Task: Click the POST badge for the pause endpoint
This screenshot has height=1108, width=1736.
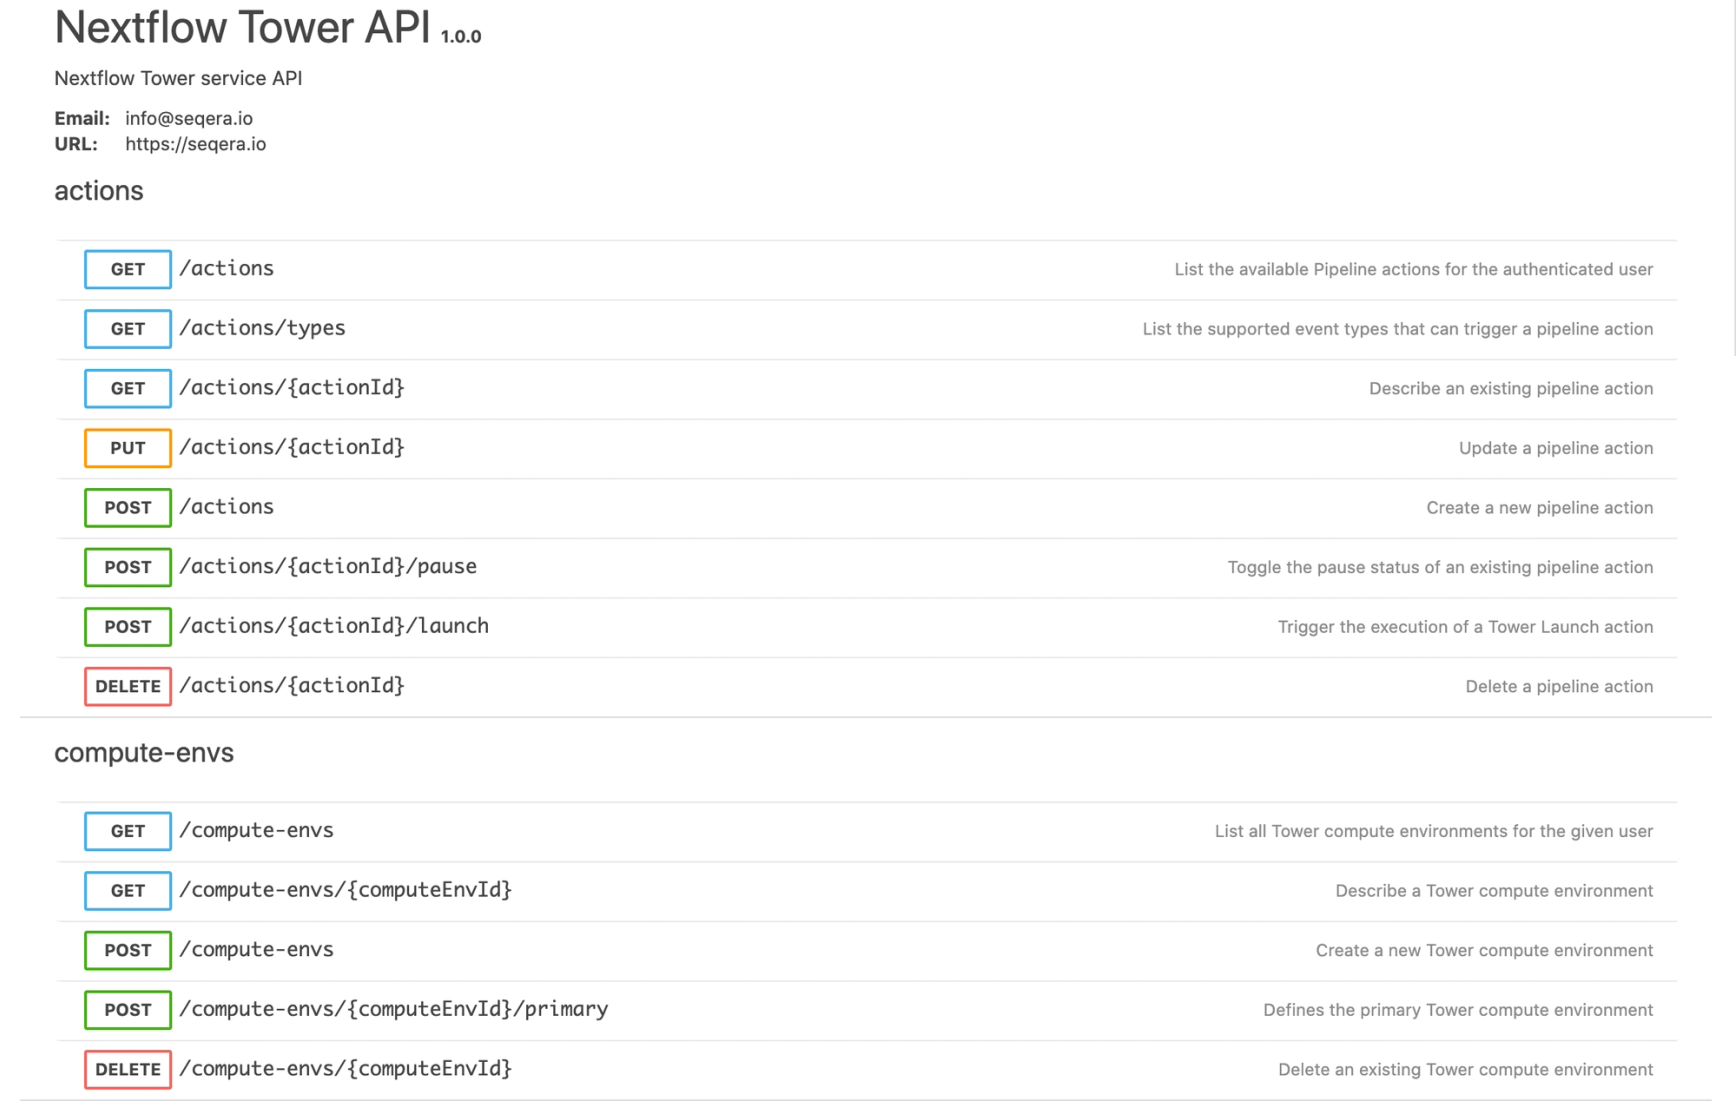Action: coord(128,567)
